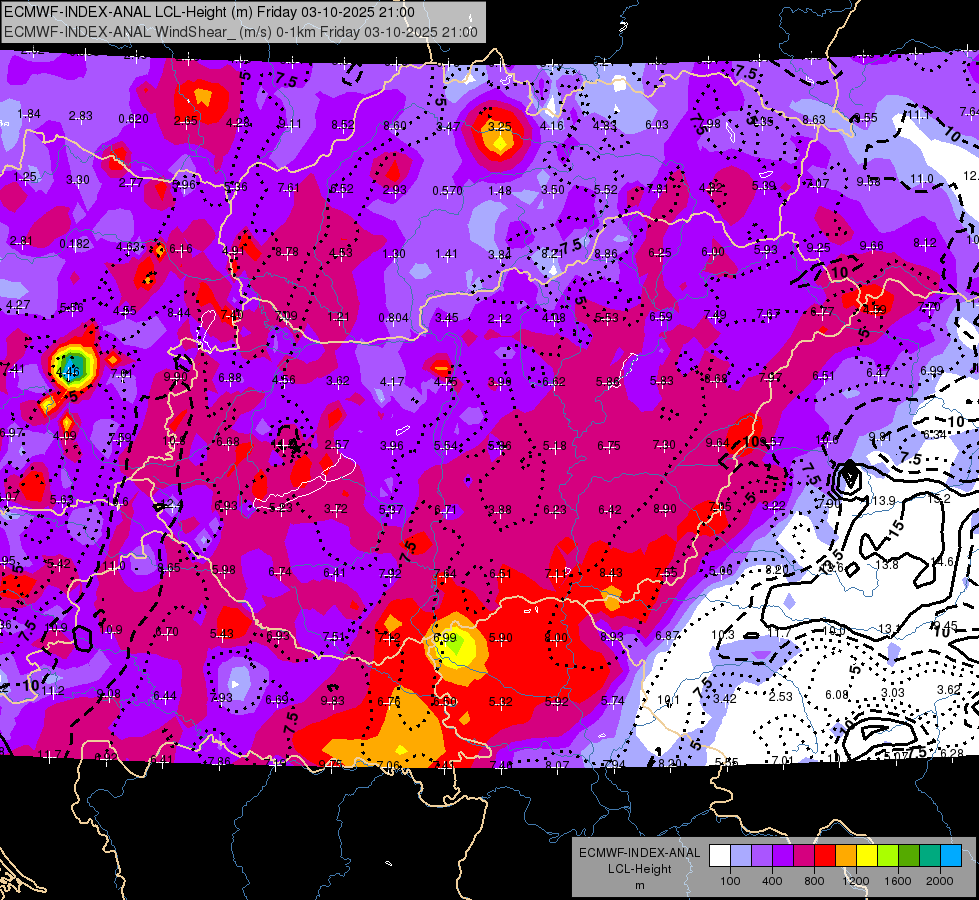Click the wind shear value 6.23
This screenshot has height=900, width=979.
[555, 510]
